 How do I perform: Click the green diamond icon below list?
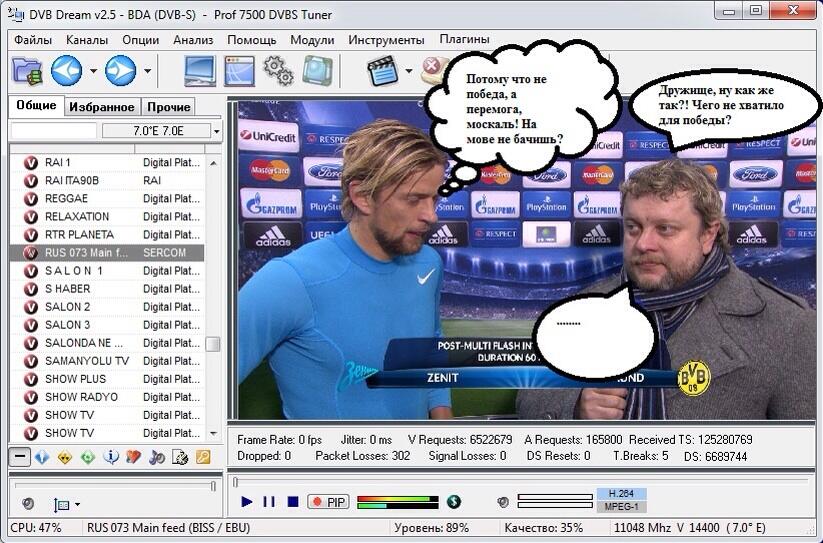(88, 457)
